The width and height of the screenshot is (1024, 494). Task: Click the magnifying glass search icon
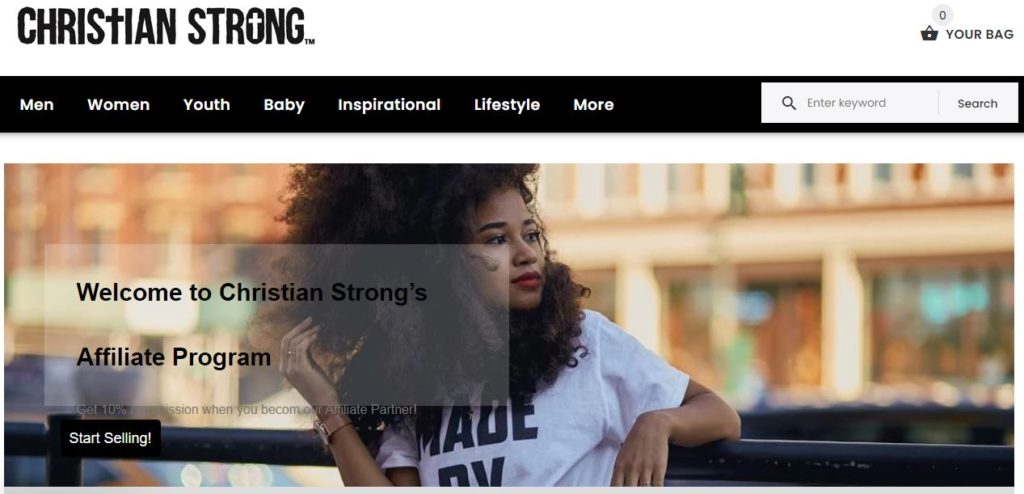[789, 103]
